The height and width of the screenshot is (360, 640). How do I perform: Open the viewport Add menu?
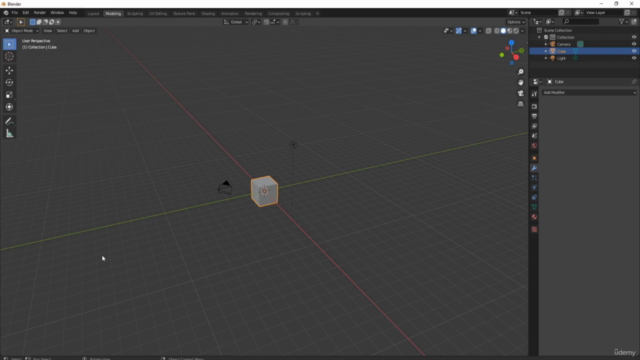76,31
